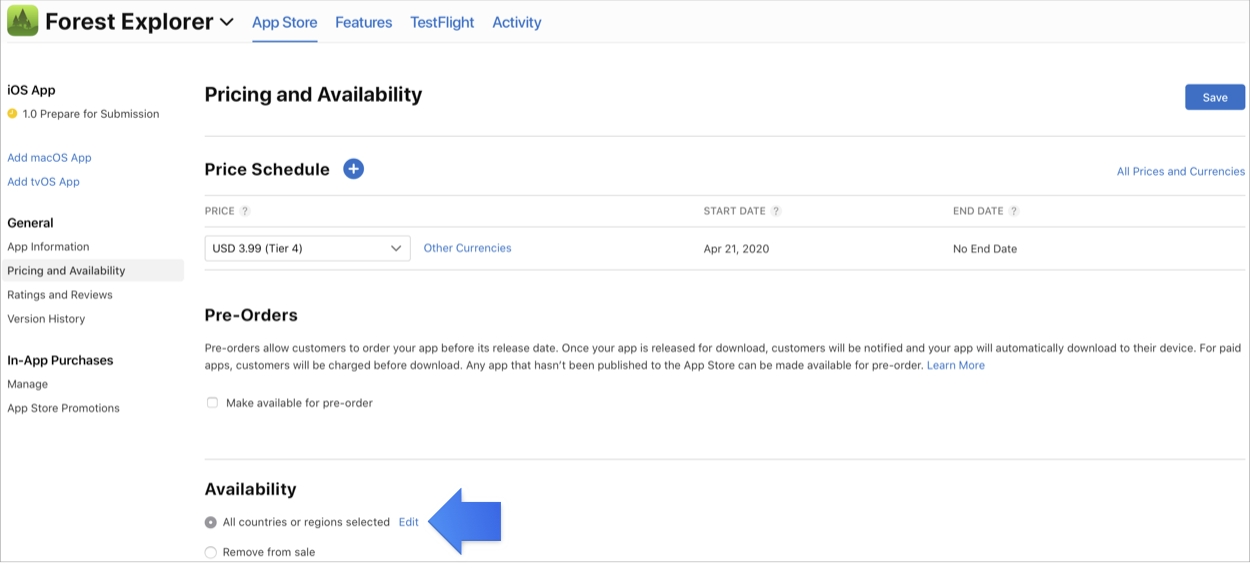Enable Make available for pre-order checkbox
This screenshot has width=1250, height=583.
click(212, 403)
